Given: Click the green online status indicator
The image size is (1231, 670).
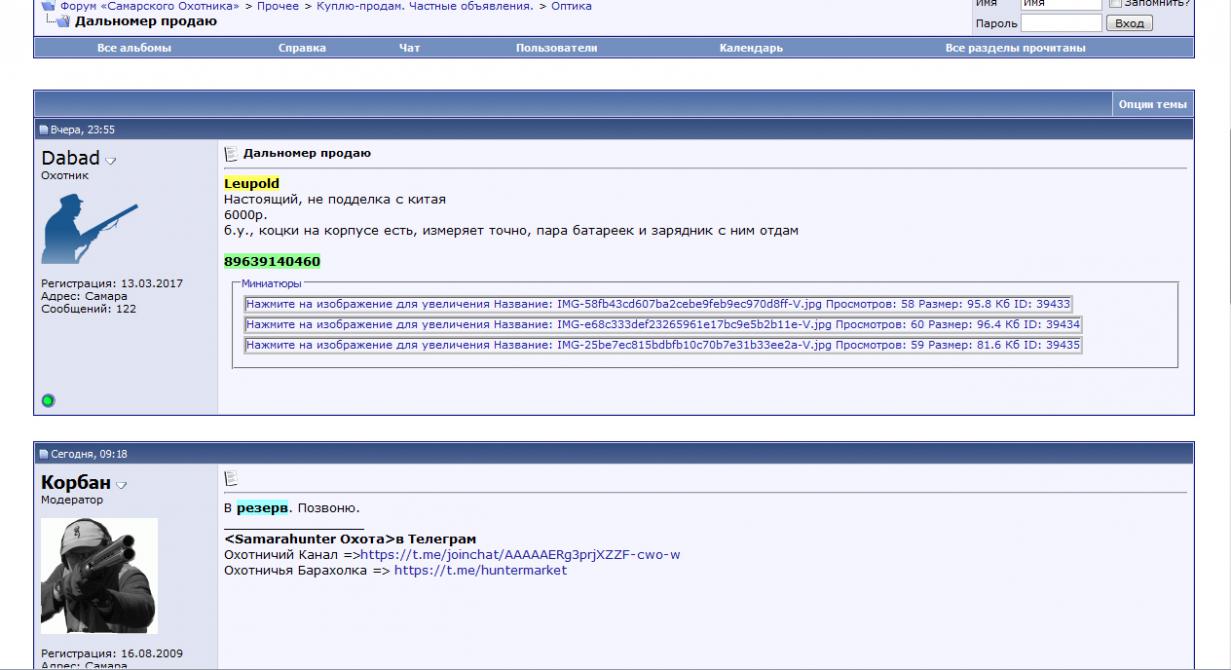Looking at the screenshot, I should click(47, 401).
